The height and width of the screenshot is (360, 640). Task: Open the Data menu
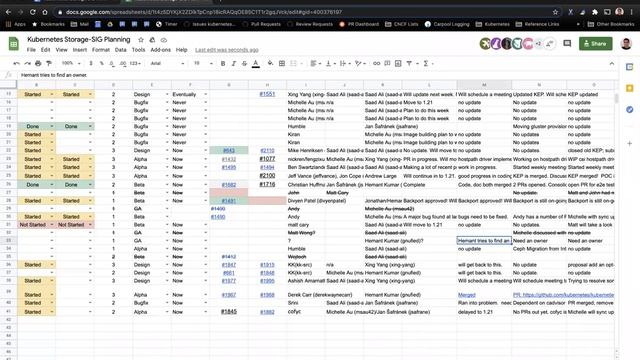click(x=120, y=50)
